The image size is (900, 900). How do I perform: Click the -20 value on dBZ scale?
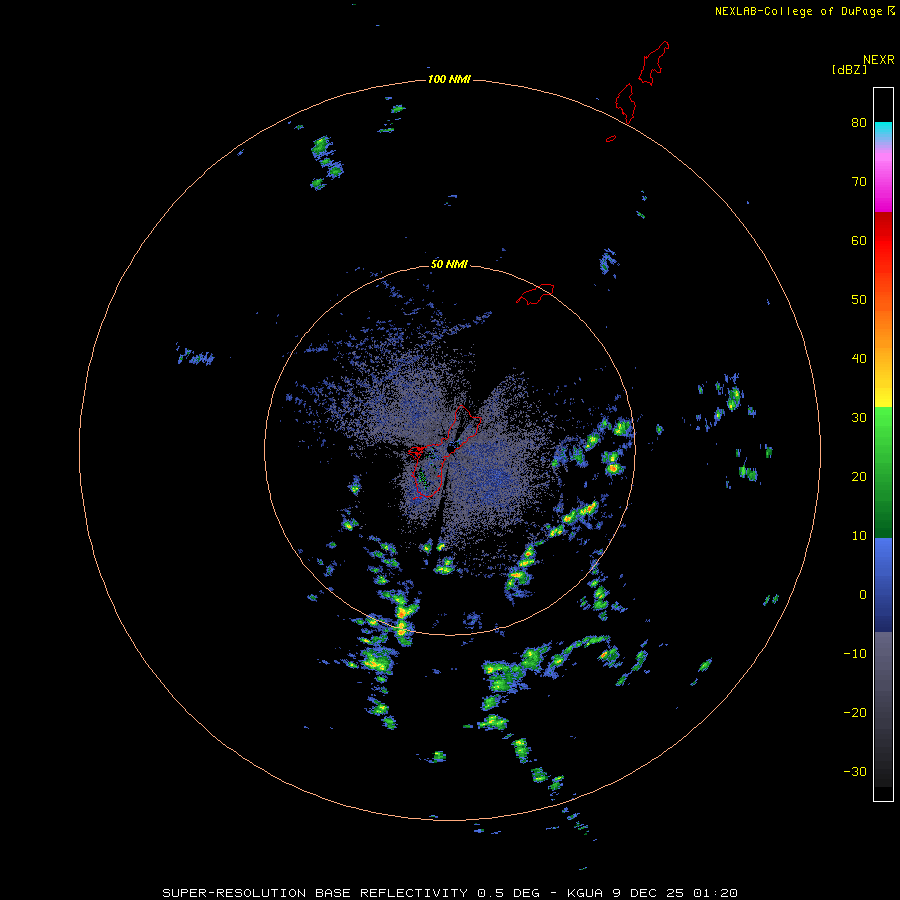855,712
